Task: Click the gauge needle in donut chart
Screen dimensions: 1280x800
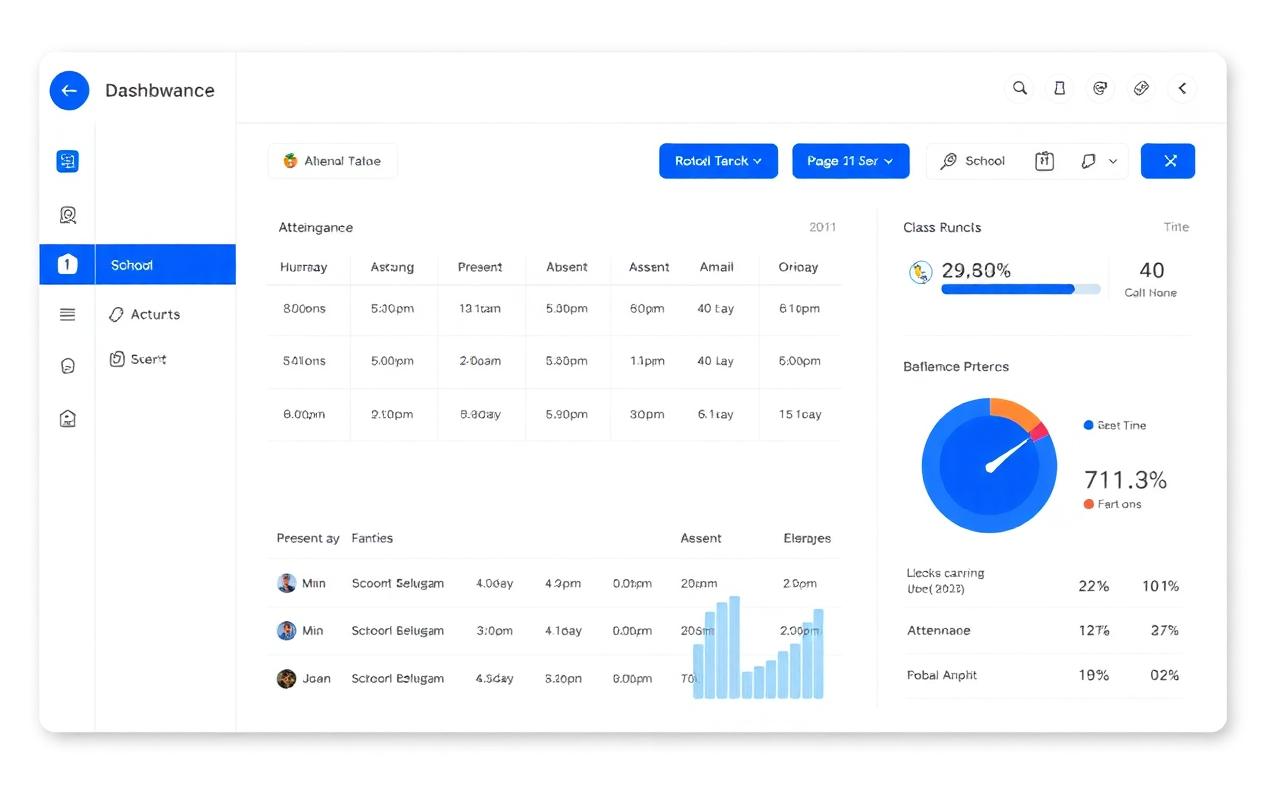Action: 1009,453
